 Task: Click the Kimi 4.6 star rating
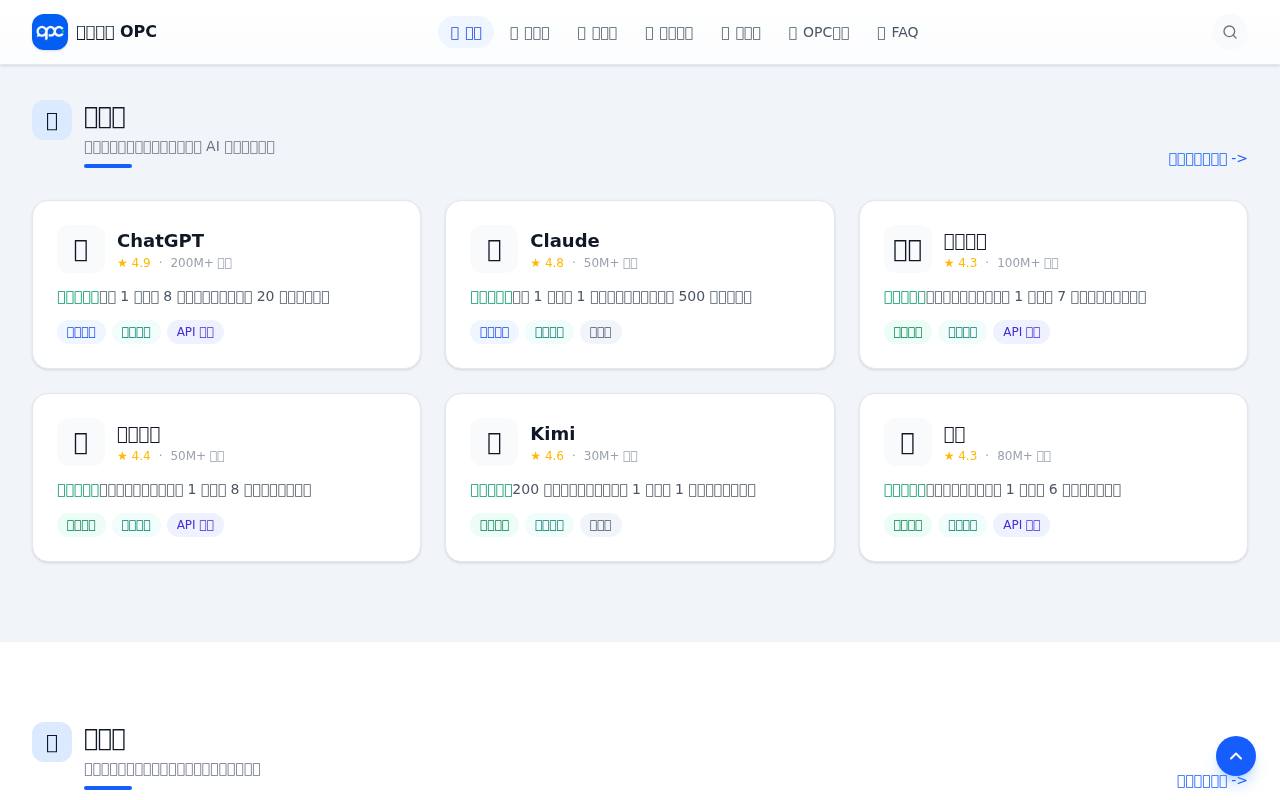point(547,456)
